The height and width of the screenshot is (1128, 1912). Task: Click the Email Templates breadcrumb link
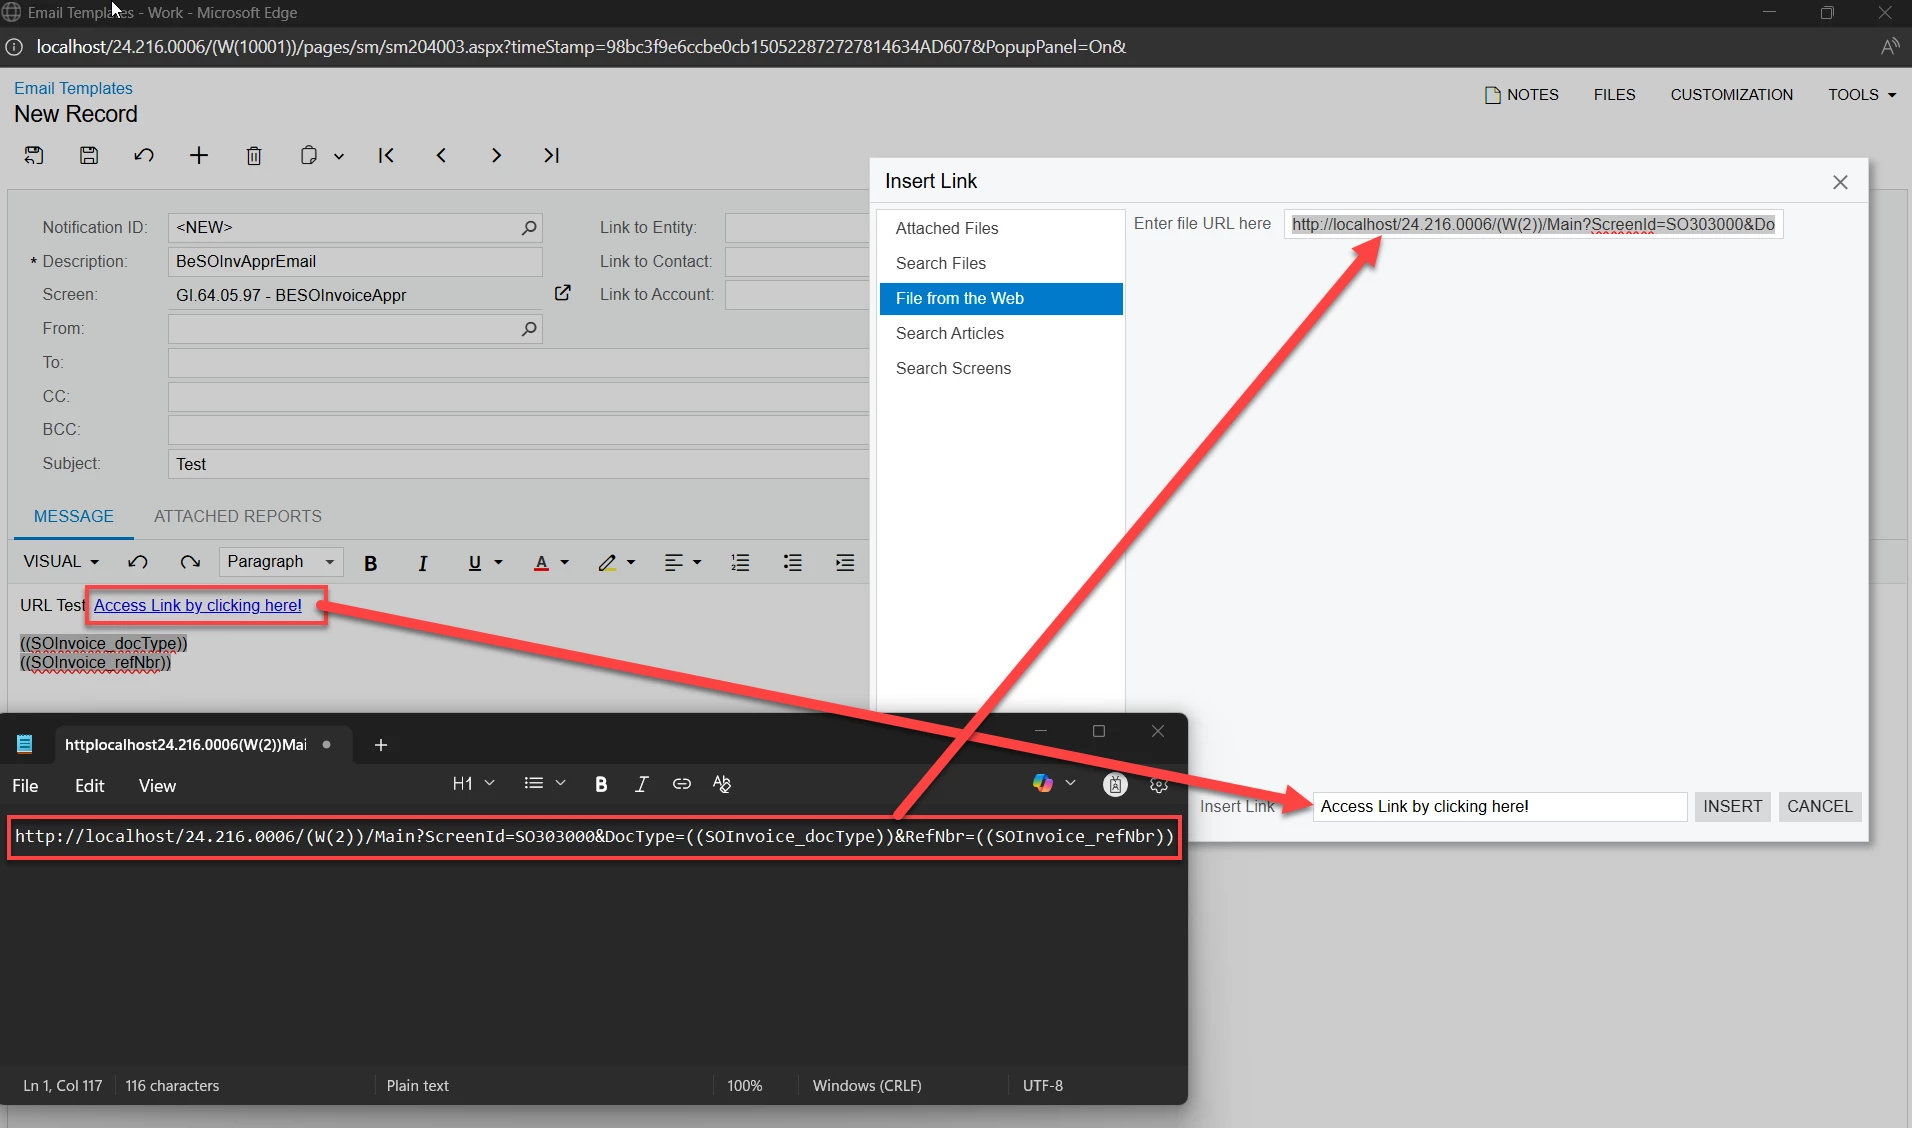coord(73,88)
